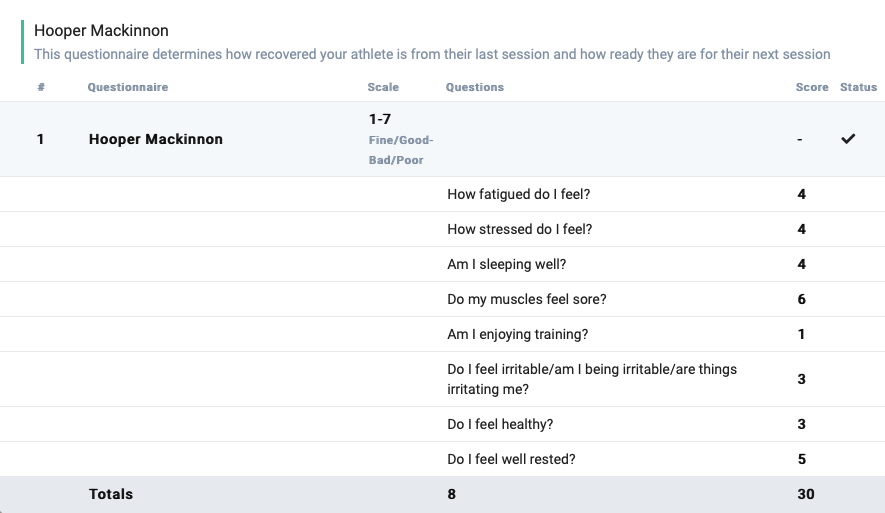Click the 1-7 scale label

380,119
